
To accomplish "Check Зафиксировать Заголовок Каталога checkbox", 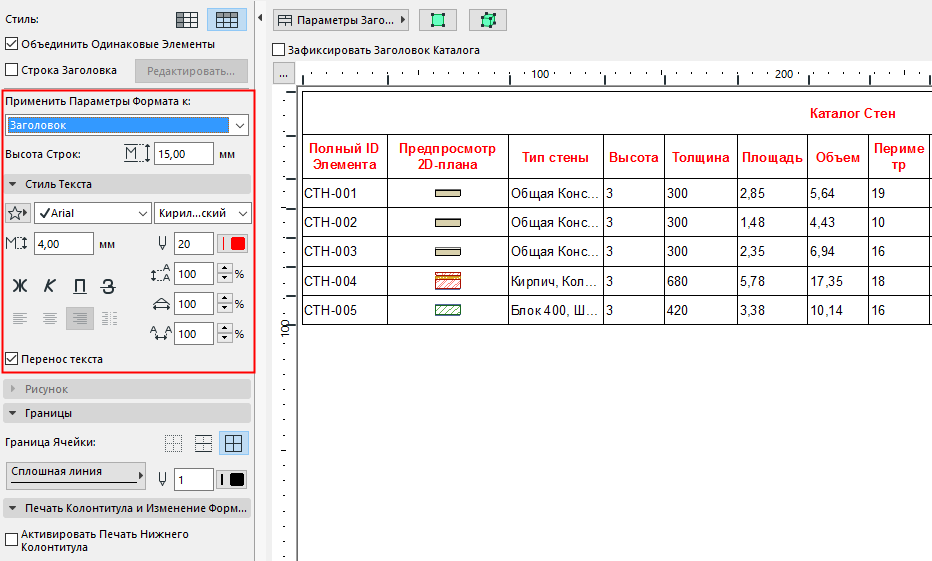I will pos(278,50).
